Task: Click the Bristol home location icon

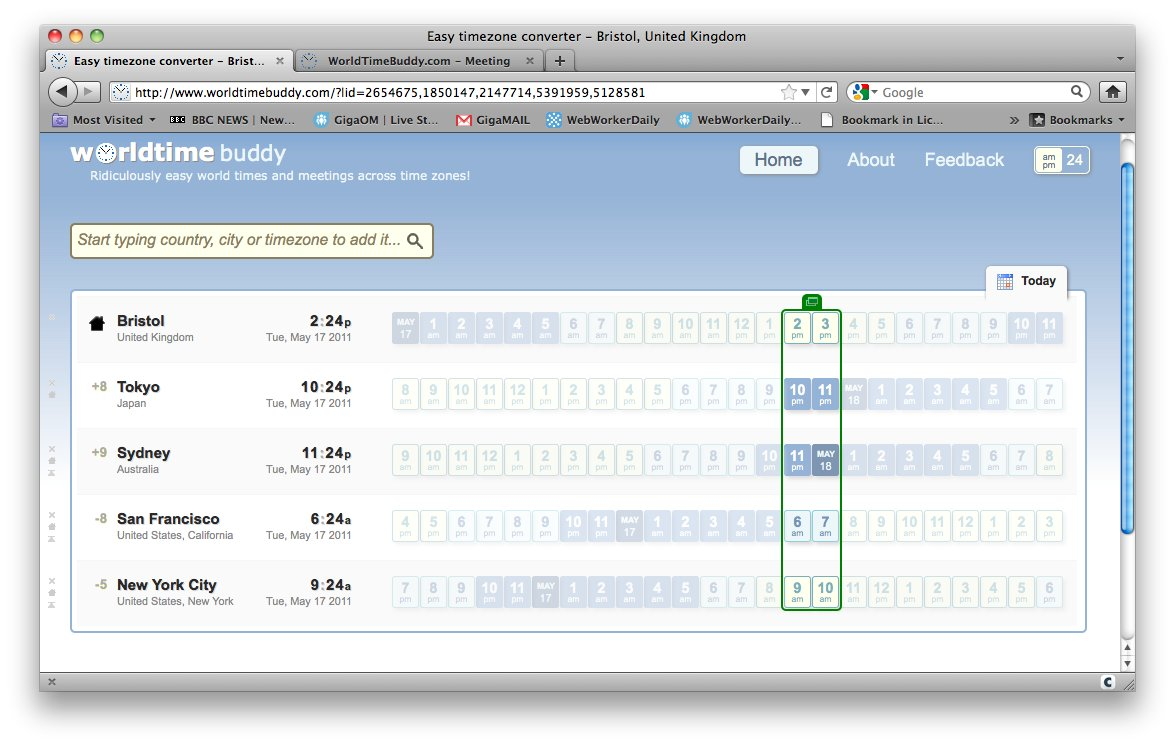Action: pos(97,324)
